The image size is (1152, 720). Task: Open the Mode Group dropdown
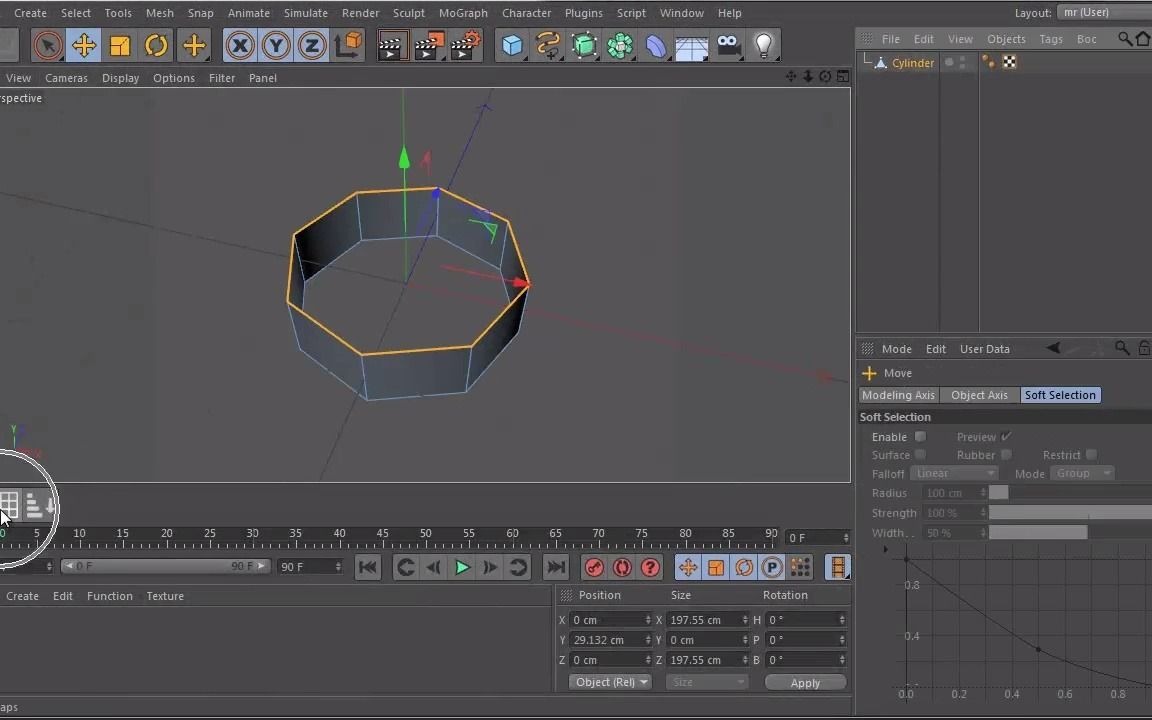[x=1083, y=473]
